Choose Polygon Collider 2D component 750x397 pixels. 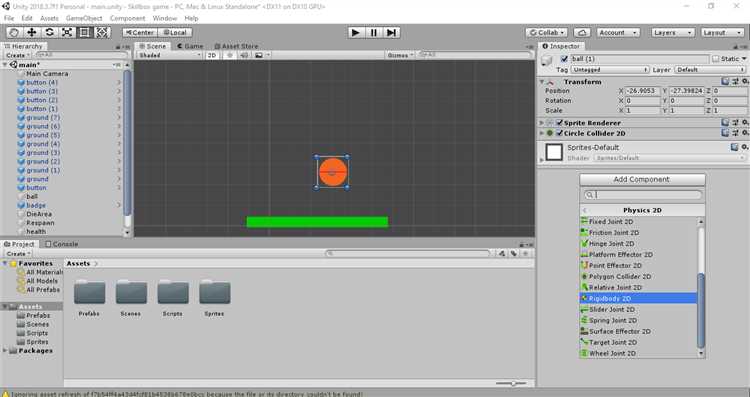click(639, 276)
